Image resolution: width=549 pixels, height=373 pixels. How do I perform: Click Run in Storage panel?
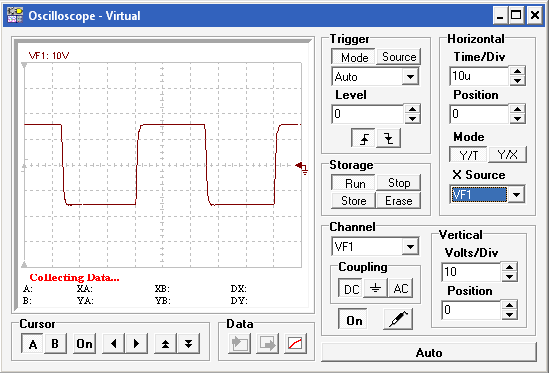(x=354, y=184)
